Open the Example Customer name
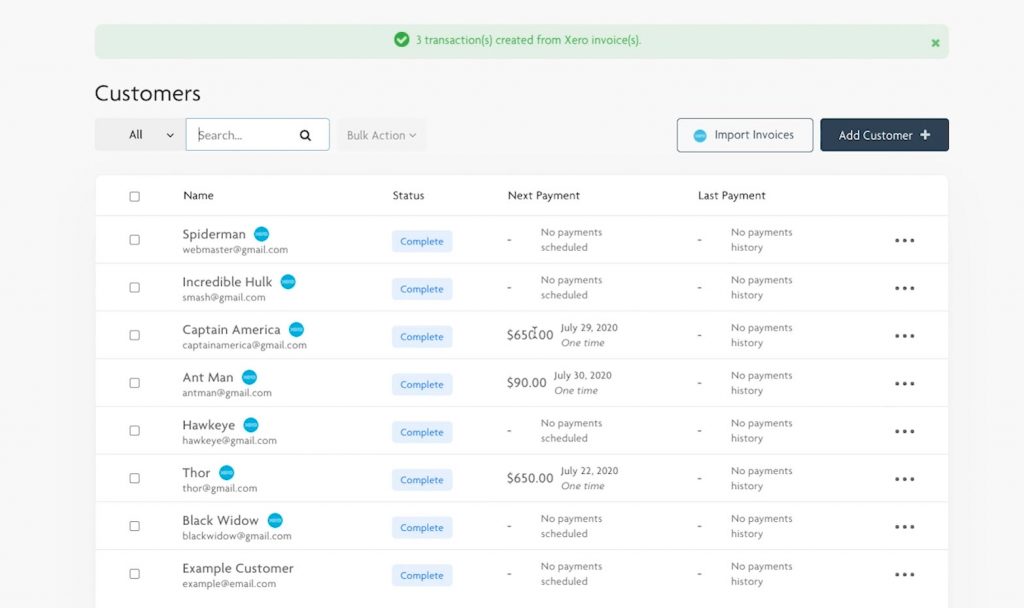The height and width of the screenshot is (608, 1024). tap(238, 568)
